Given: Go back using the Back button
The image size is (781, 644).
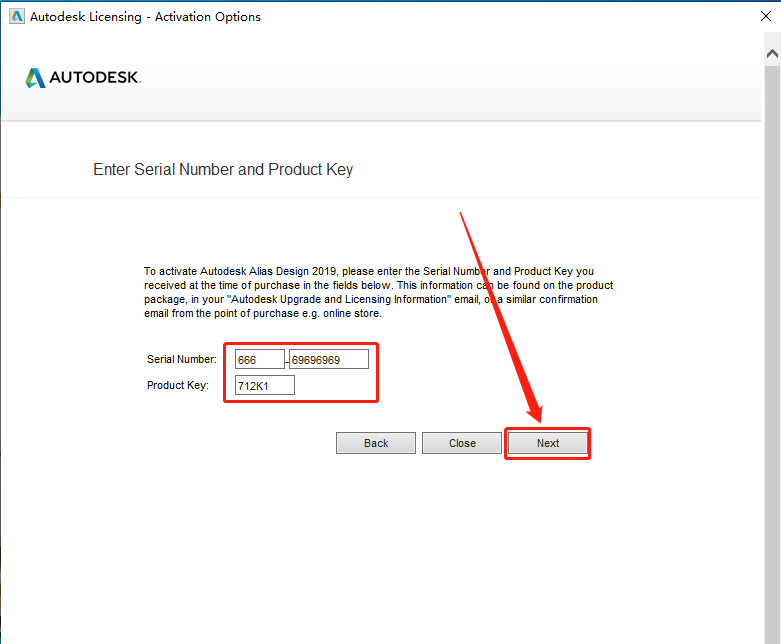Looking at the screenshot, I should [x=376, y=443].
